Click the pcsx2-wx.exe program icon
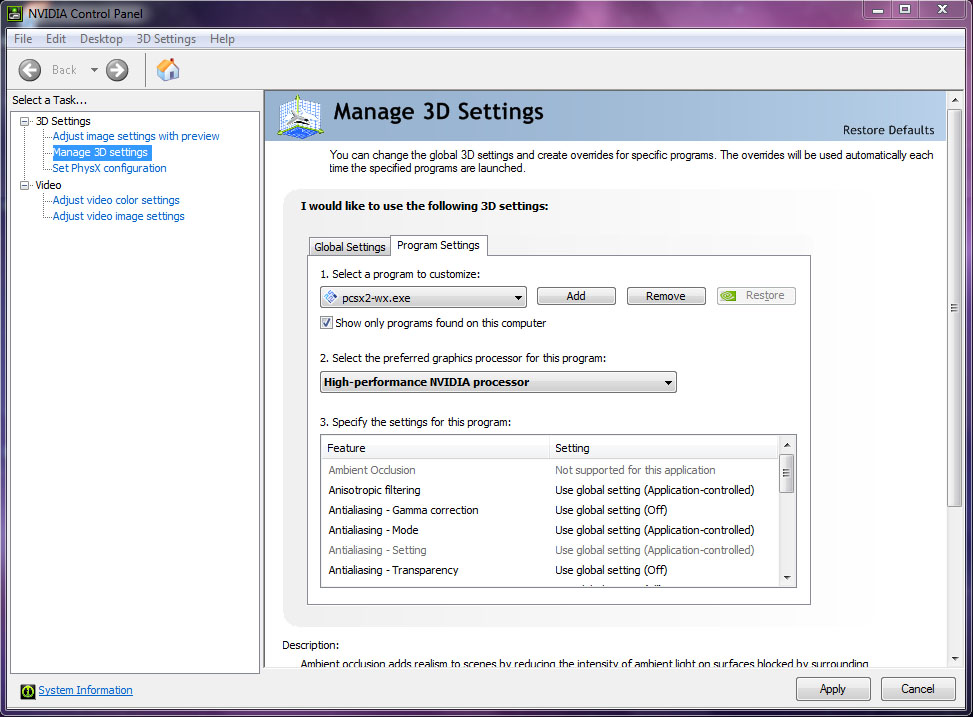Screen dimensions: 973x717 (x=331, y=297)
